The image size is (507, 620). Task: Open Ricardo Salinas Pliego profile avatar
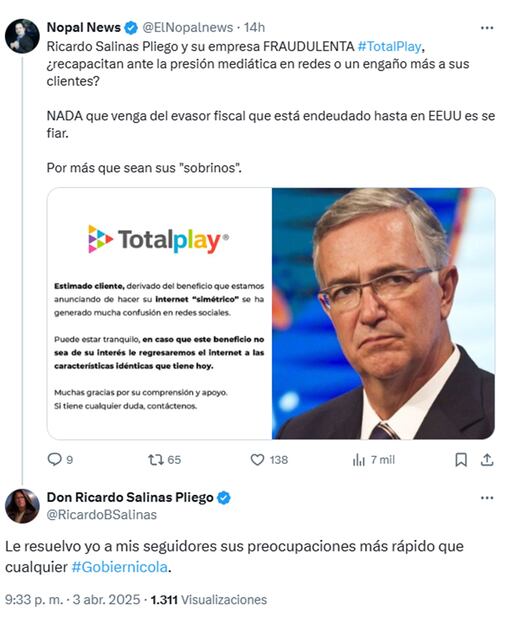point(22,506)
